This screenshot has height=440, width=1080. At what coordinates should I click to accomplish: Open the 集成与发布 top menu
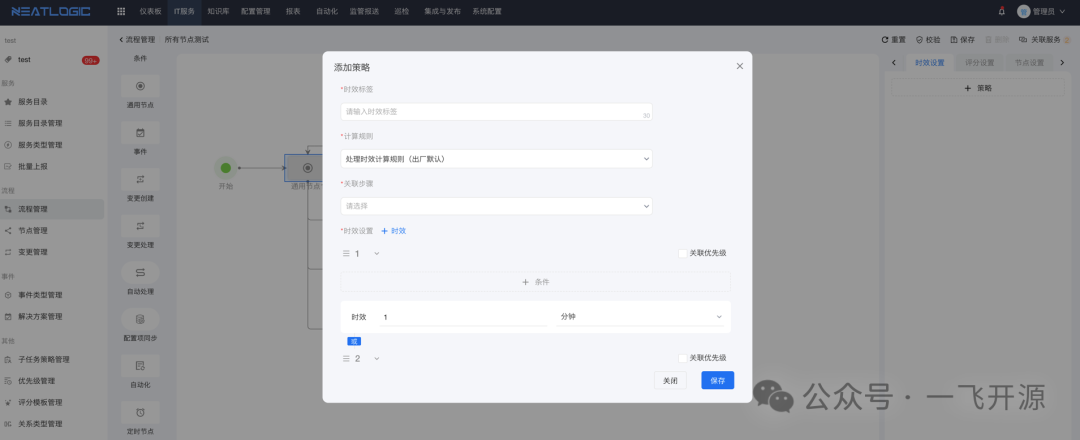pyautogui.click(x=442, y=12)
